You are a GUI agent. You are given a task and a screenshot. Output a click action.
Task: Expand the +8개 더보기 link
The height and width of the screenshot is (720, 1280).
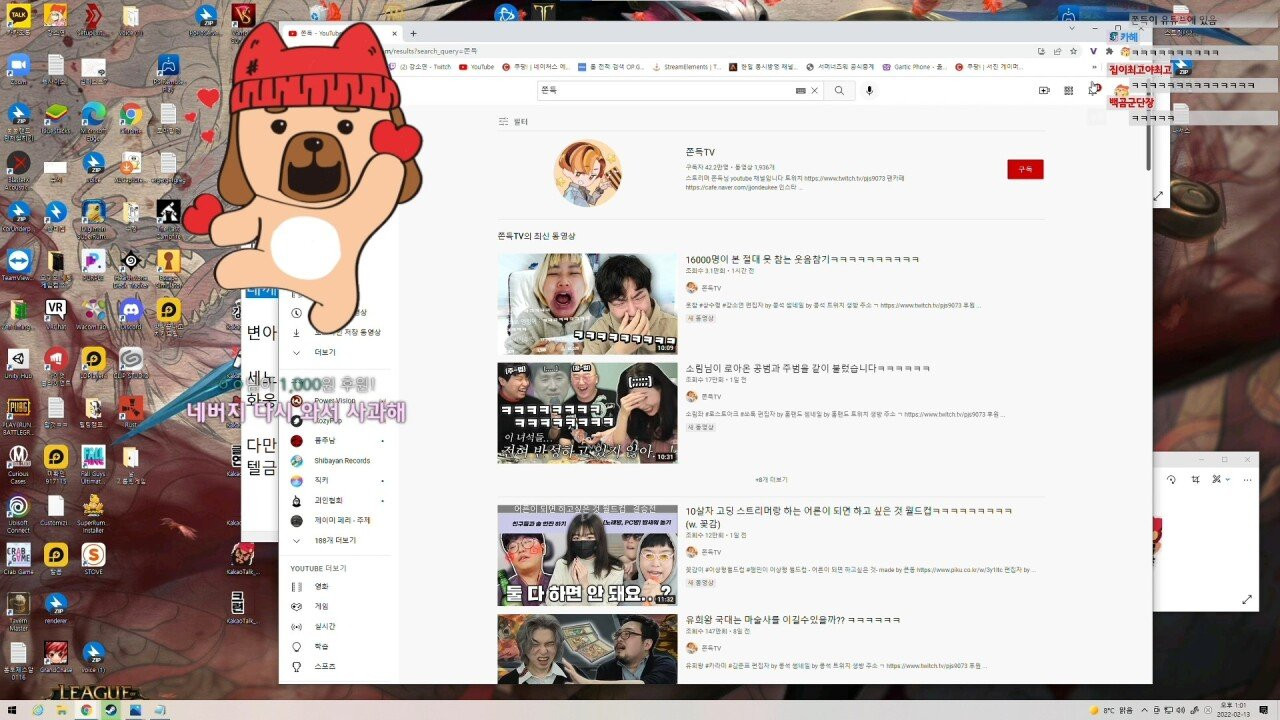click(771, 480)
